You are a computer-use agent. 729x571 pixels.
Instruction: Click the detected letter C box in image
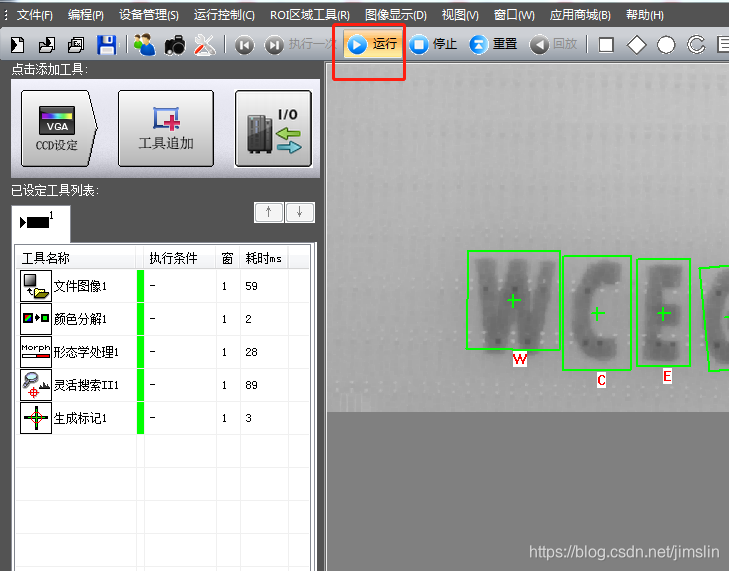click(x=597, y=313)
